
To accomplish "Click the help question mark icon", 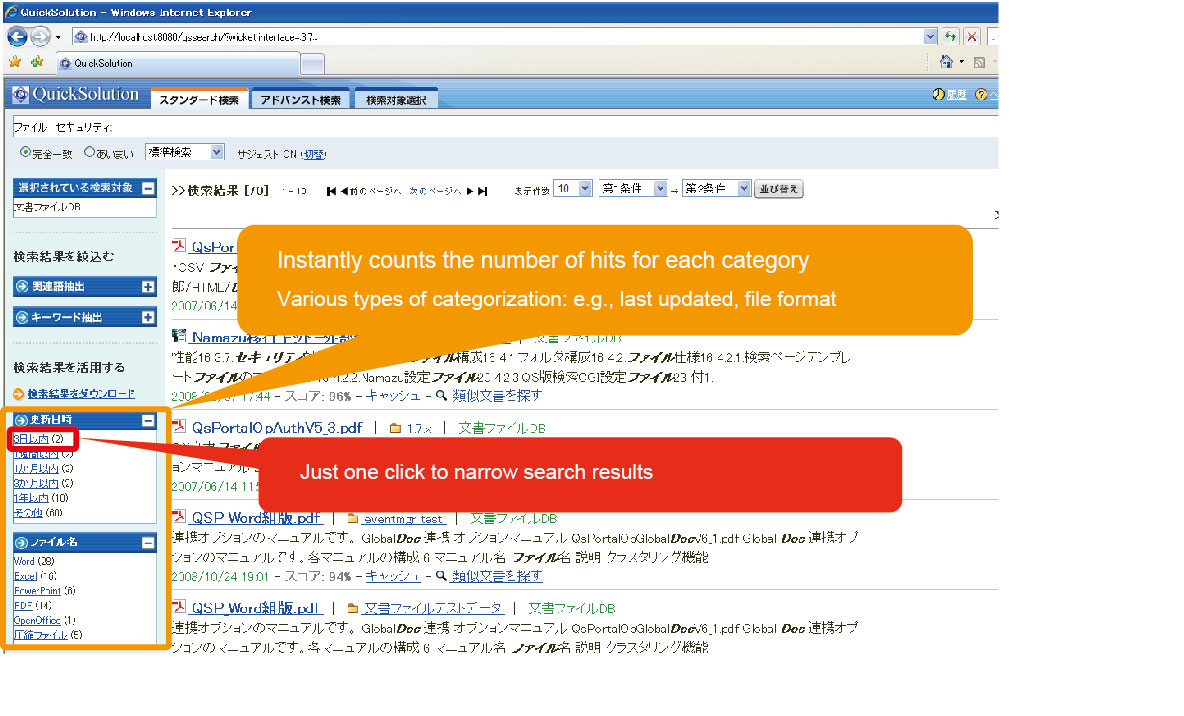I will [x=981, y=94].
